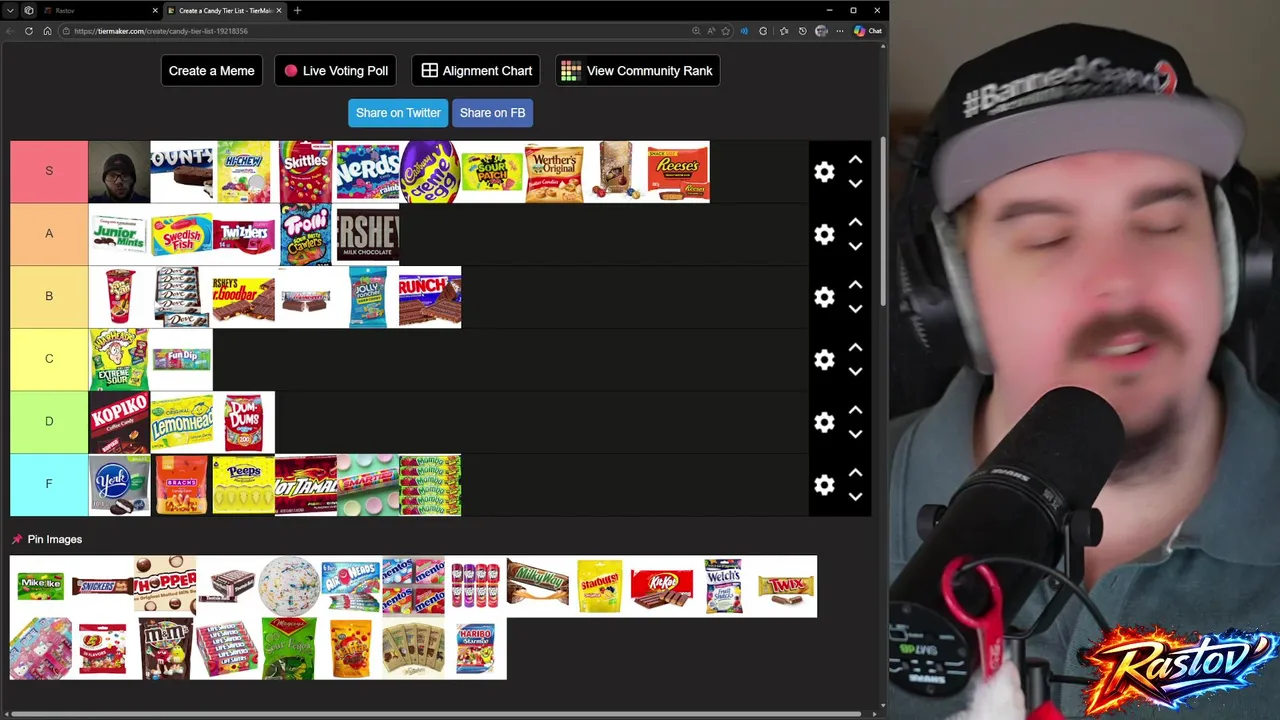Click the S tier label color cell

[x=49, y=171]
